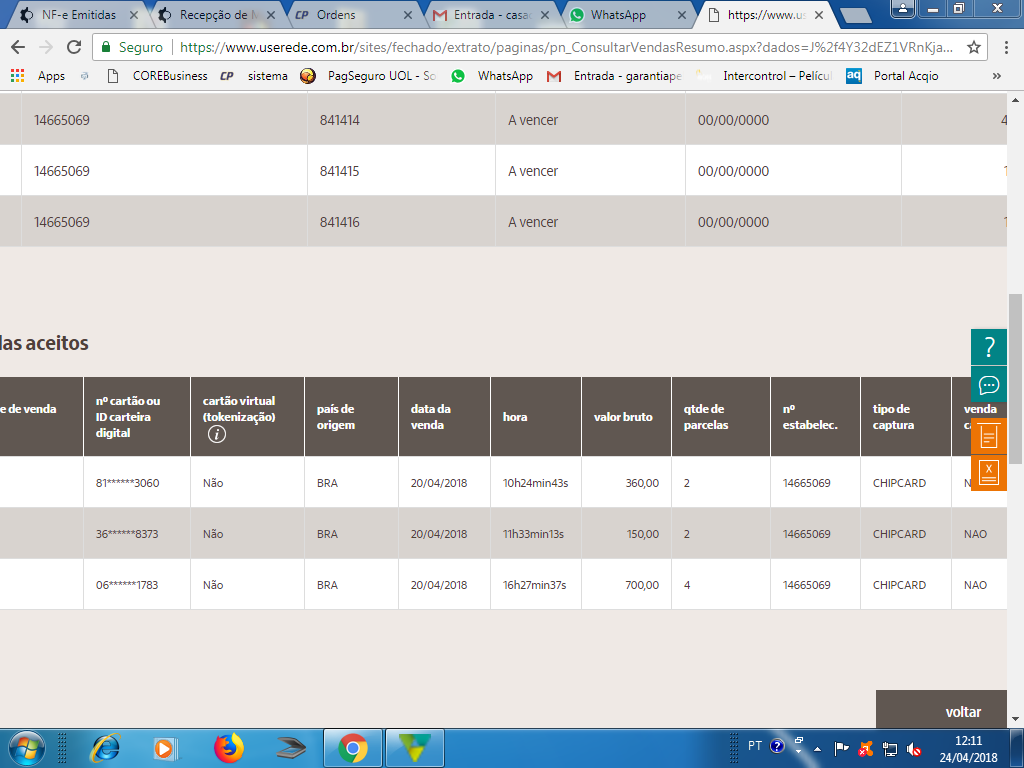Viewport: 1024px width, 768px height.
Task: Expand the bookmarks bar overflow chevron
Action: coord(996,76)
